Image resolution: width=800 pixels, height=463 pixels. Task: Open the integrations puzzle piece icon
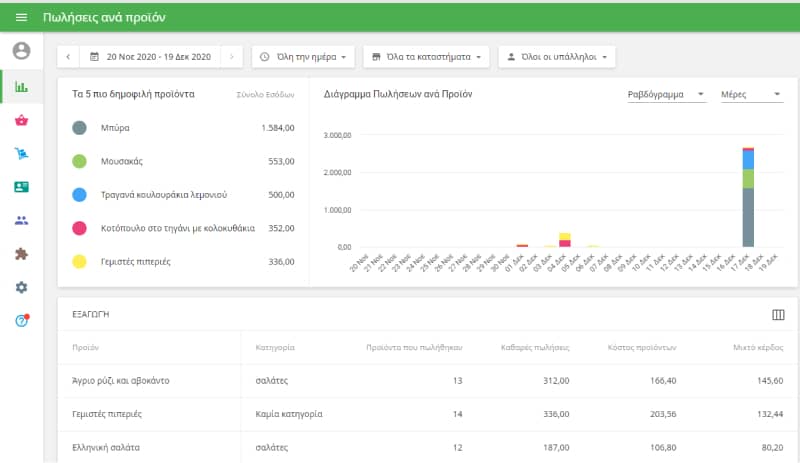point(21,254)
